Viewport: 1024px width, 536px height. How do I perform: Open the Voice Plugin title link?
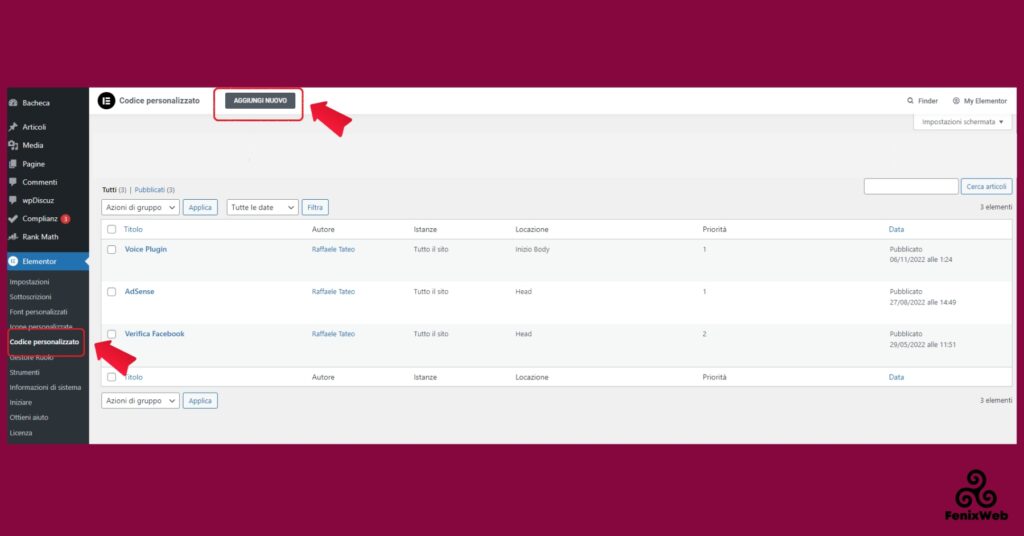(x=146, y=249)
